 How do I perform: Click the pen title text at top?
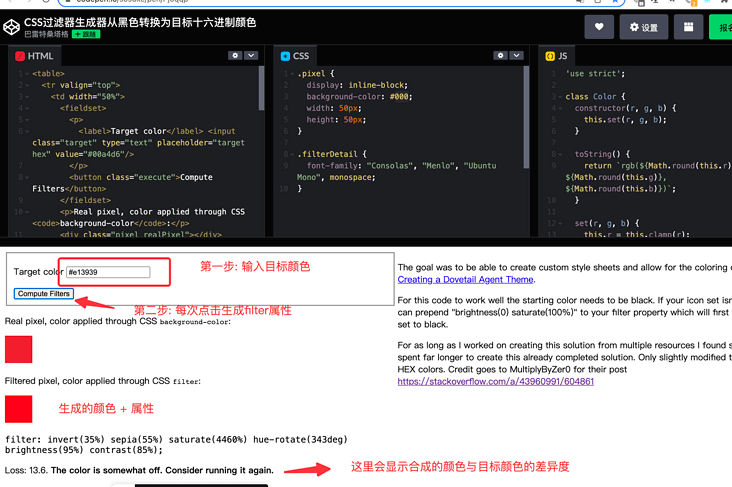(140, 22)
